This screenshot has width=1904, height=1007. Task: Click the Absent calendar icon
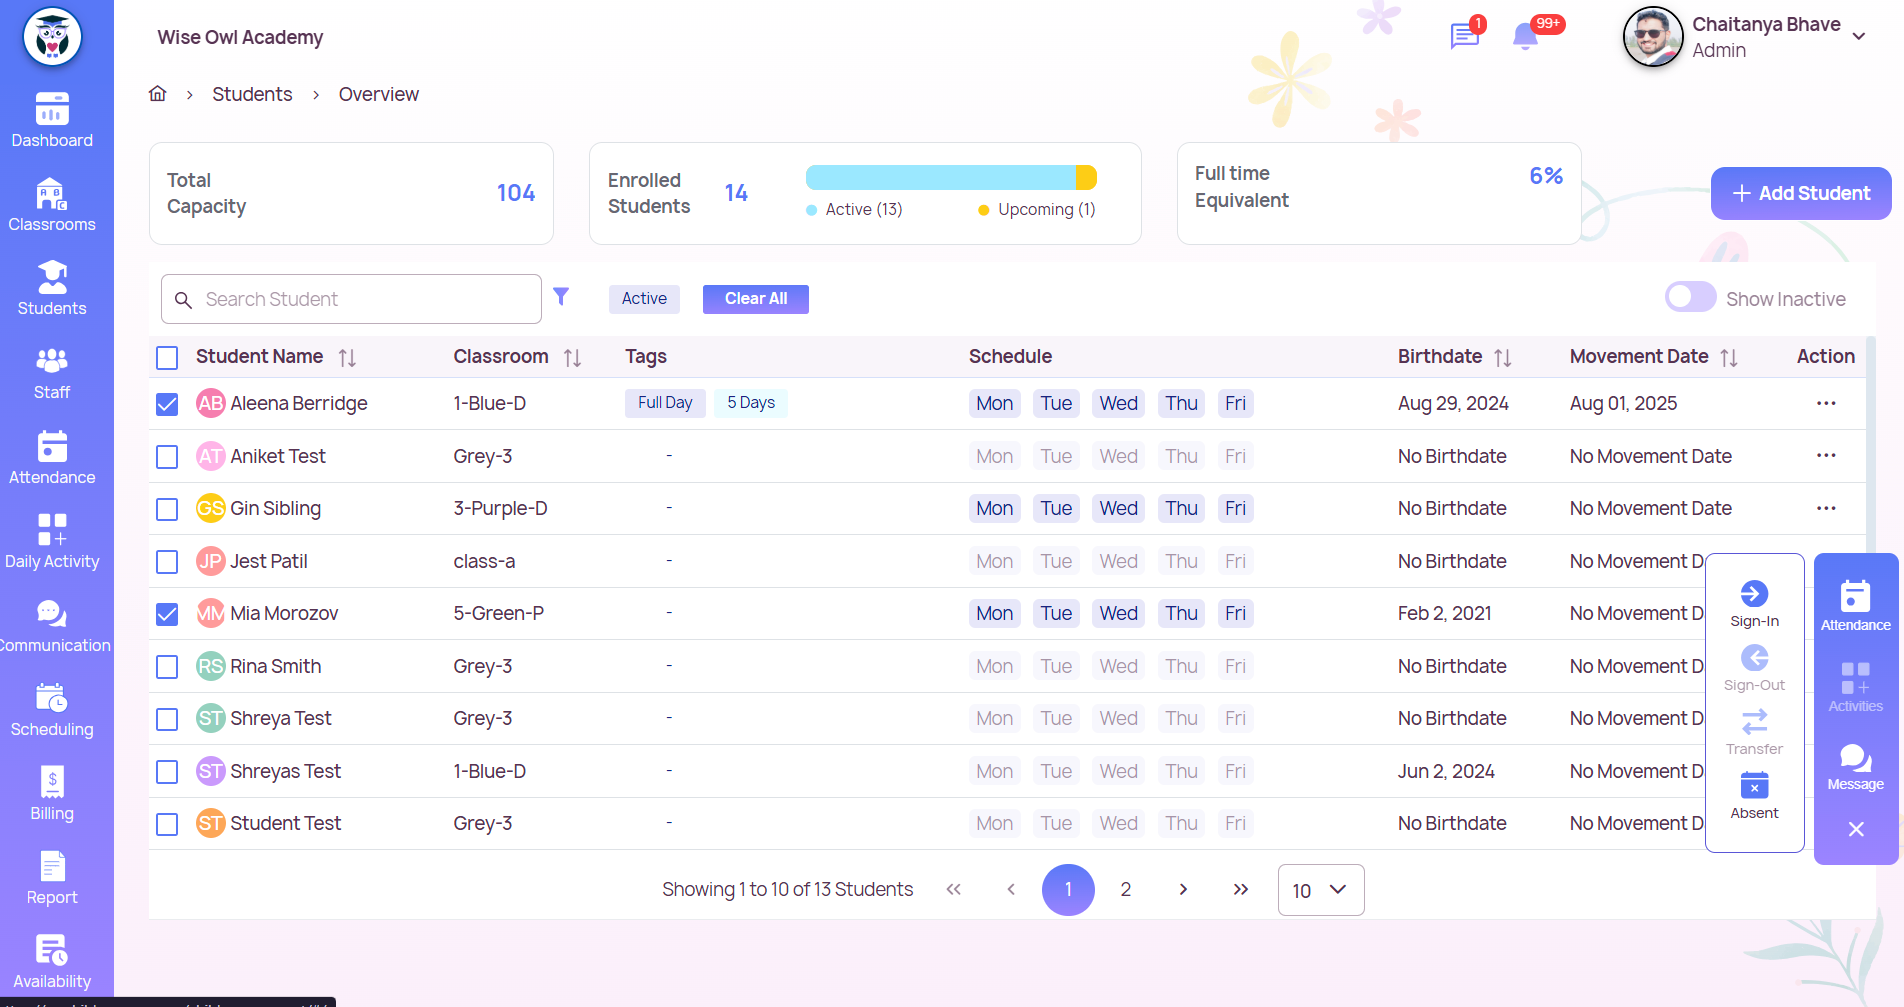coord(1754,786)
